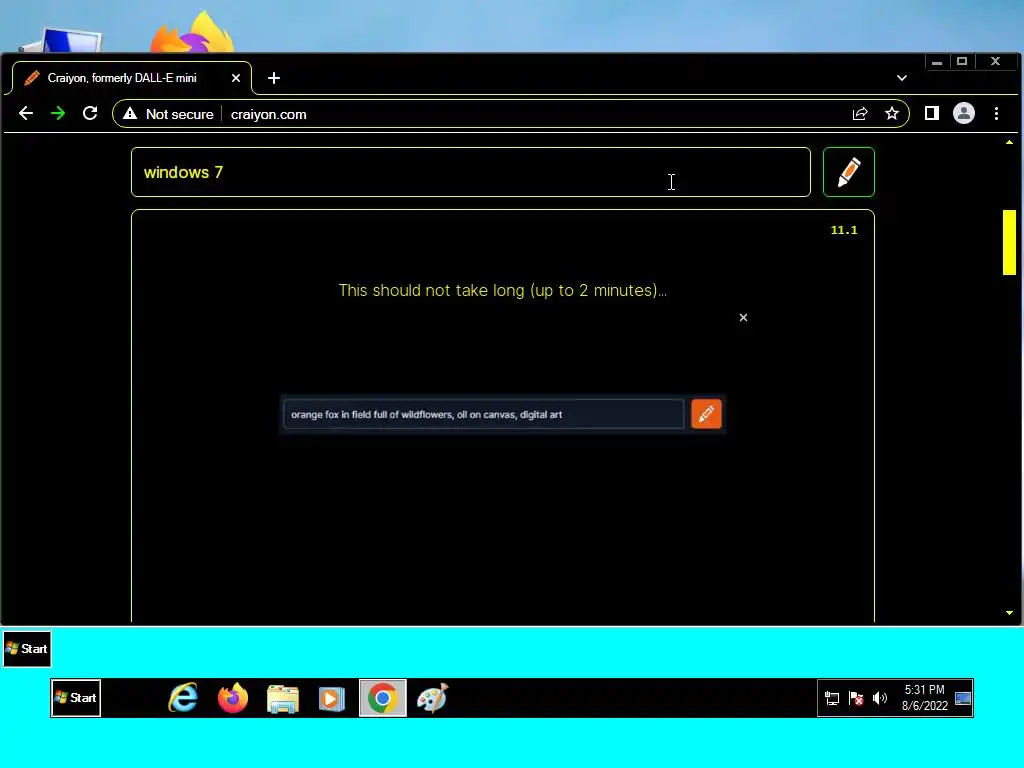Maximize the Chrome window

tap(962, 61)
